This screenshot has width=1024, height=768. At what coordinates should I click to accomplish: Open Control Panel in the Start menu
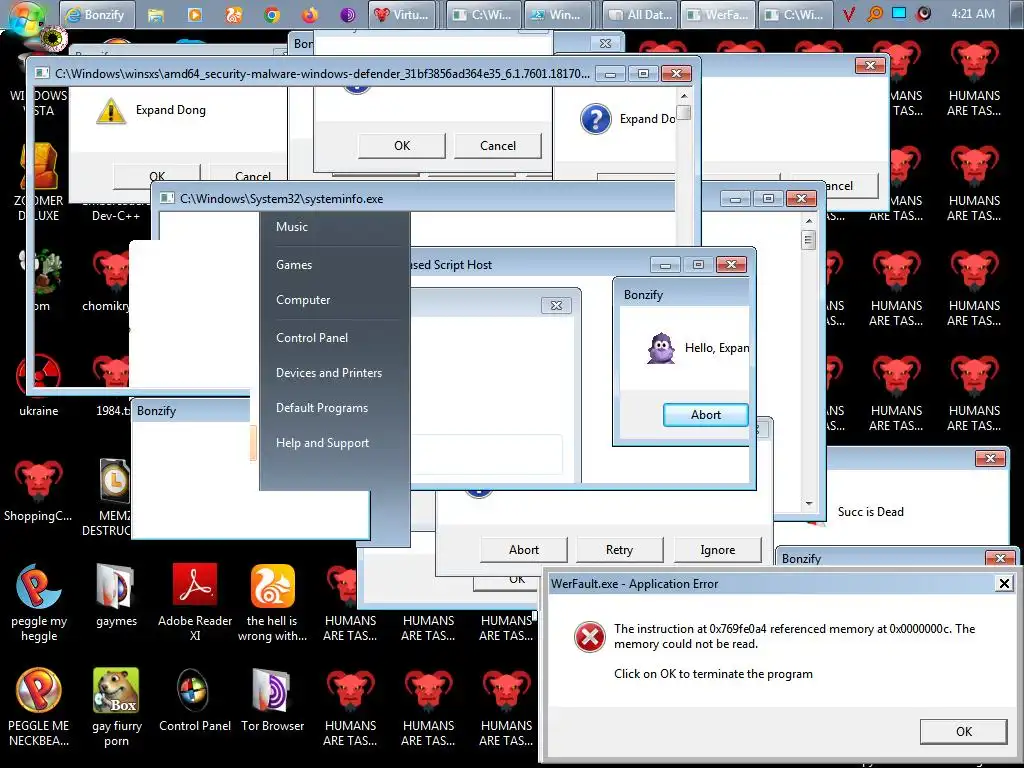point(312,338)
